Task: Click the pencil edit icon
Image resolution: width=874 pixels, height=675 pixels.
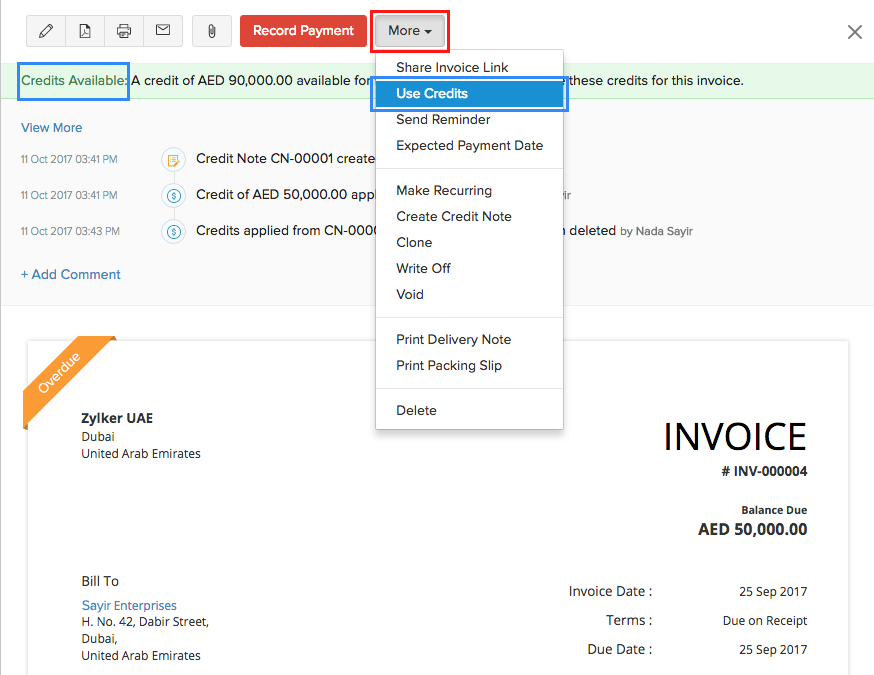Action: 46,31
